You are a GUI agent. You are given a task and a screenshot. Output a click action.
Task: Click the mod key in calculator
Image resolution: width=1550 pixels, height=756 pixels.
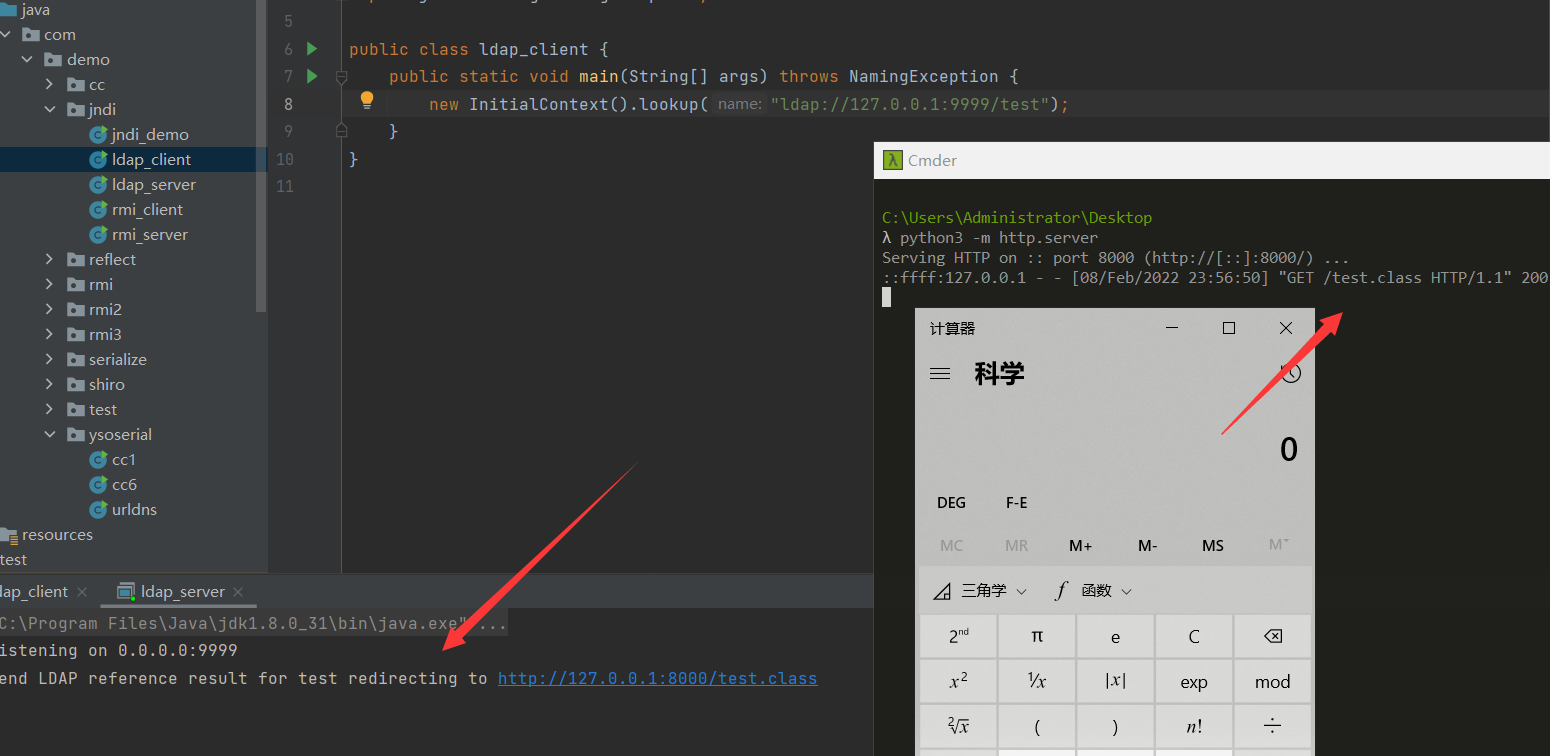point(1272,681)
